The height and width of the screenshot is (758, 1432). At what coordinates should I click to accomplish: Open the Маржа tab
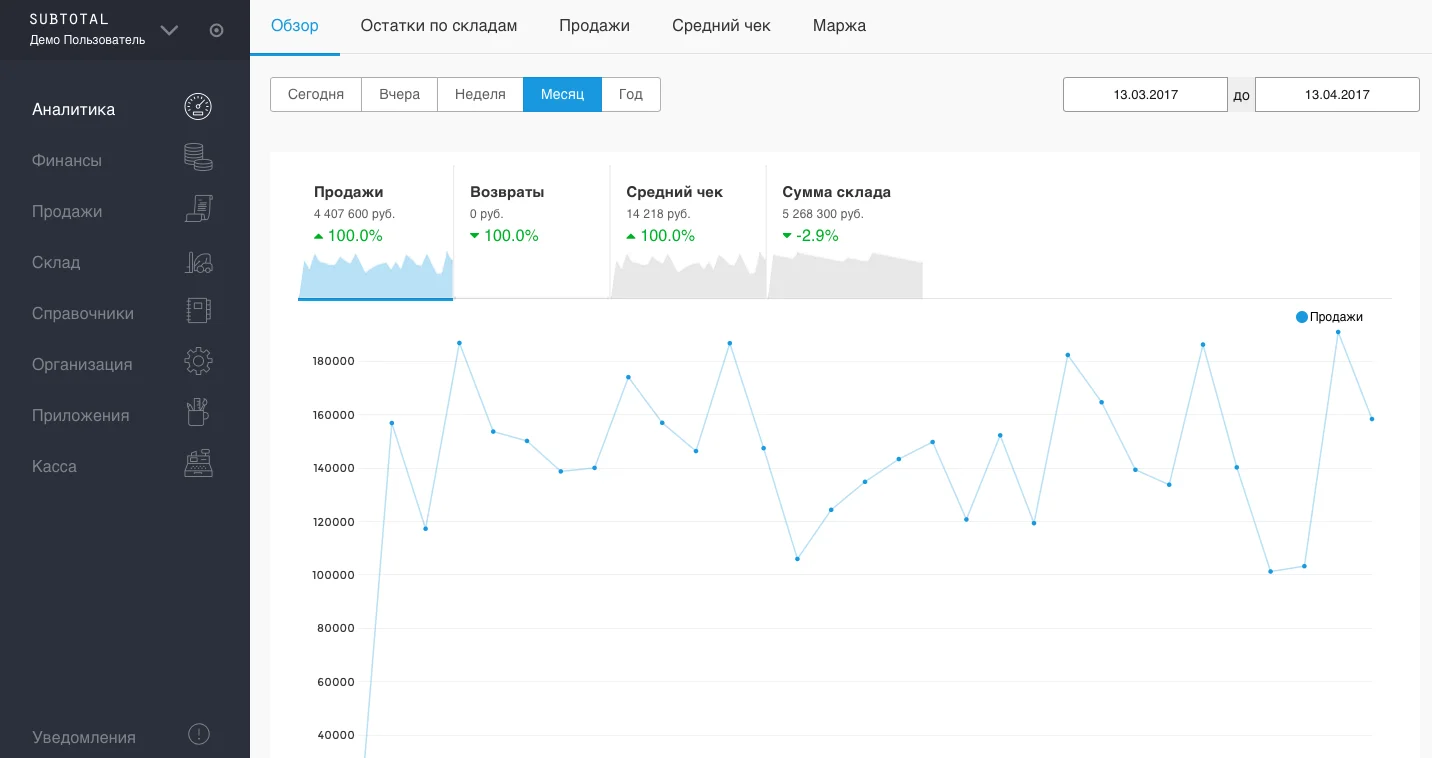point(839,26)
